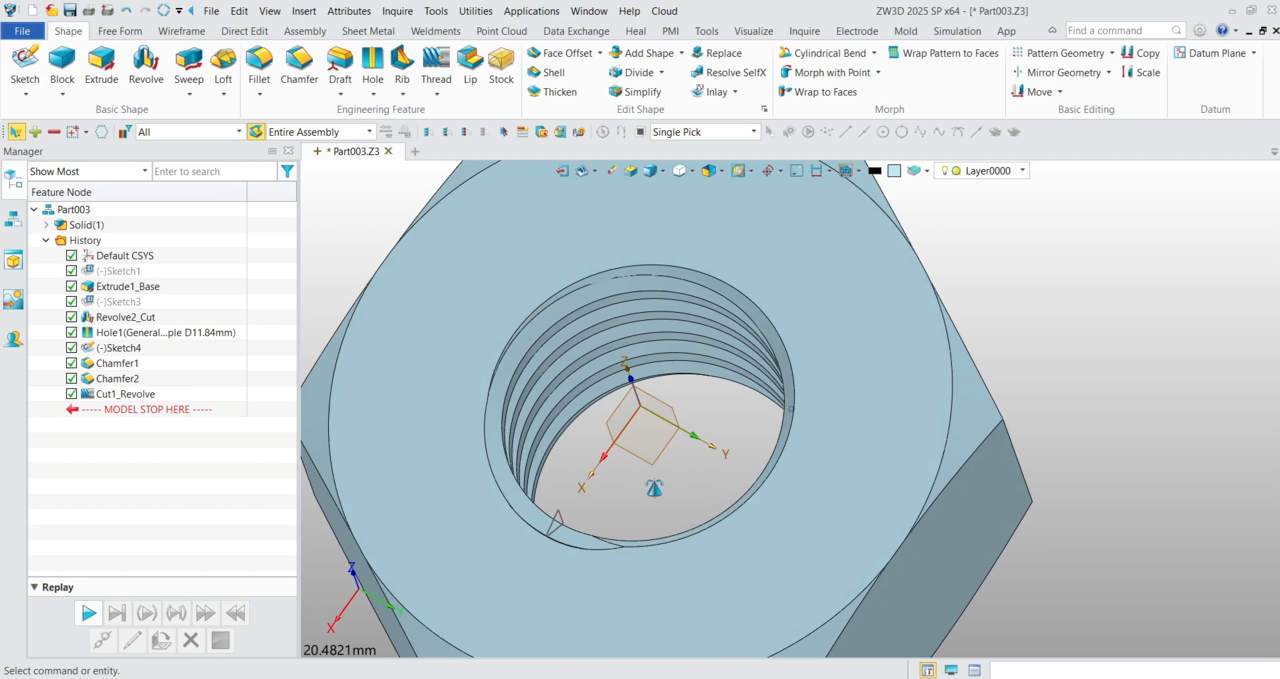1280x679 pixels.
Task: Click the Thread feature icon
Action: pos(436,64)
